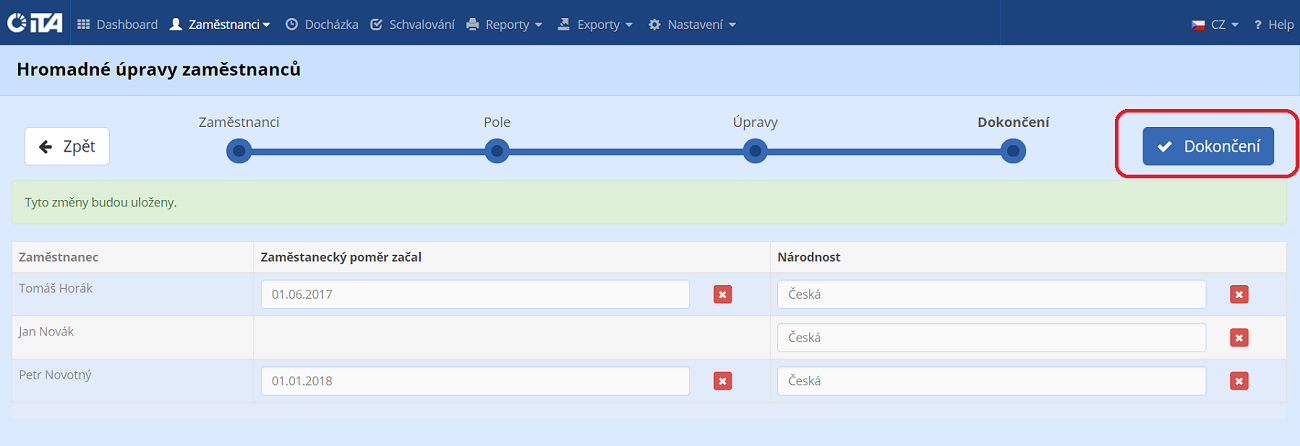Go back with Zpět button
The height and width of the screenshot is (446, 1300).
click(67, 146)
